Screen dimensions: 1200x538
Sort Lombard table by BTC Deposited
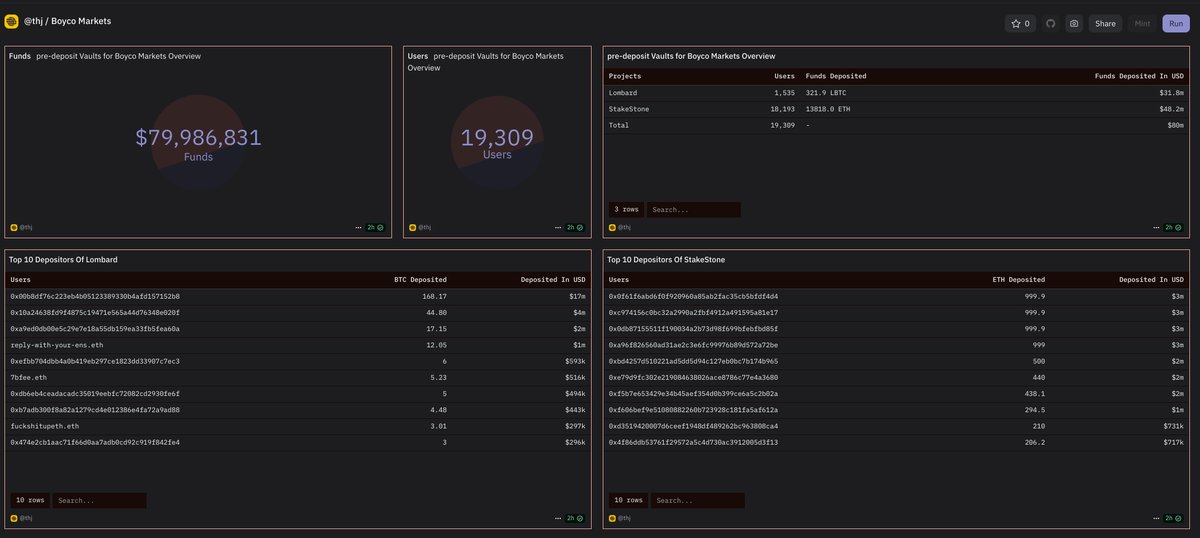tap(420, 280)
